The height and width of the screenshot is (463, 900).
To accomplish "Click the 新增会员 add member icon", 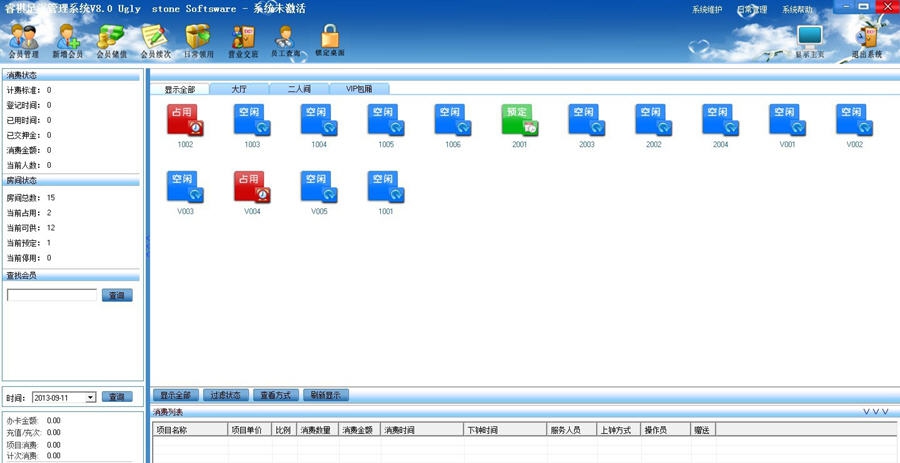I will tap(68, 40).
